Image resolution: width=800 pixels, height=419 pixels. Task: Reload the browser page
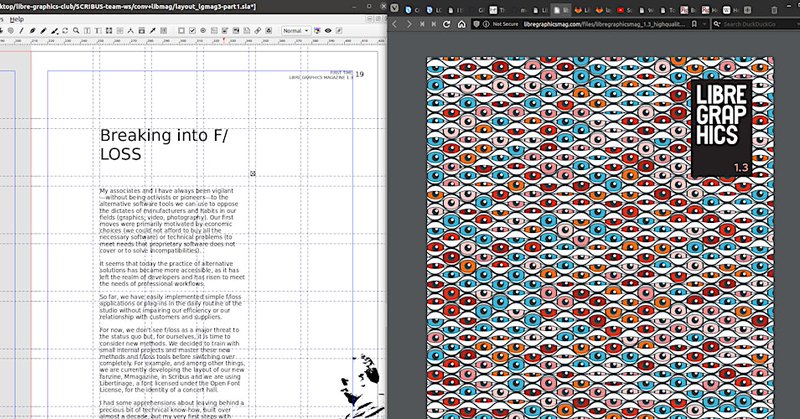point(446,24)
